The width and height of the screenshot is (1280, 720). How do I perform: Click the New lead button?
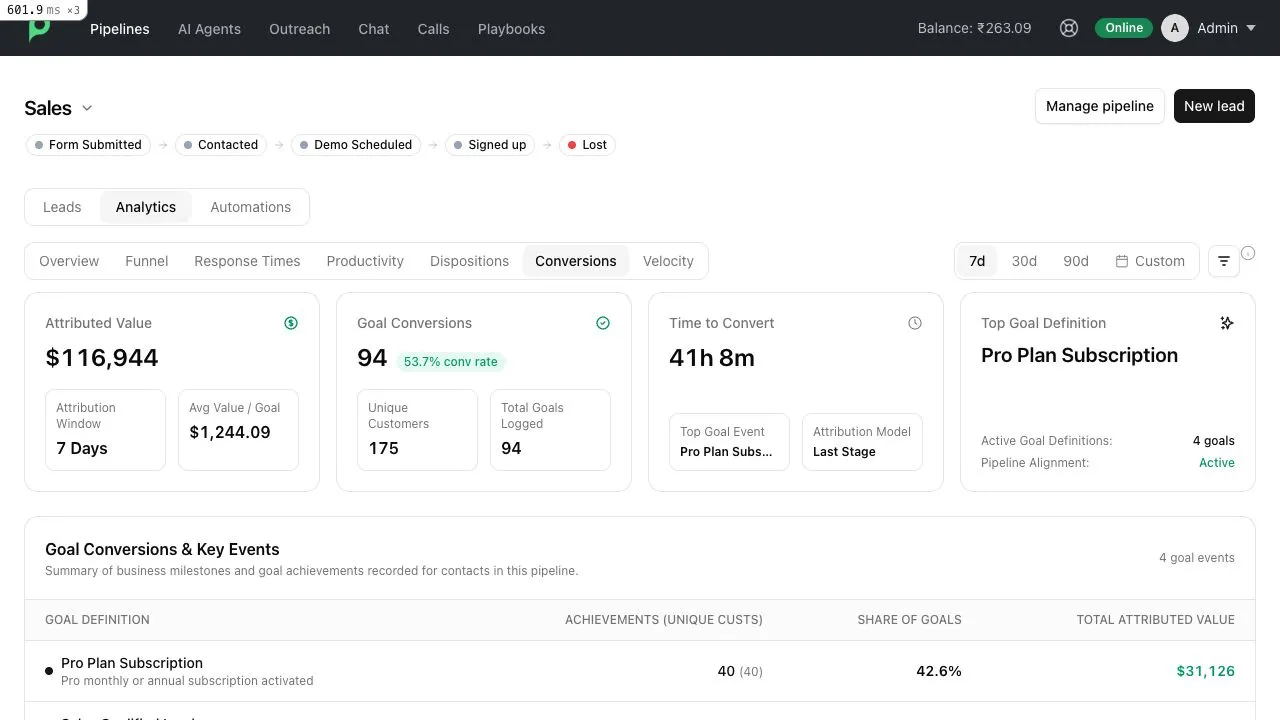pos(1214,106)
